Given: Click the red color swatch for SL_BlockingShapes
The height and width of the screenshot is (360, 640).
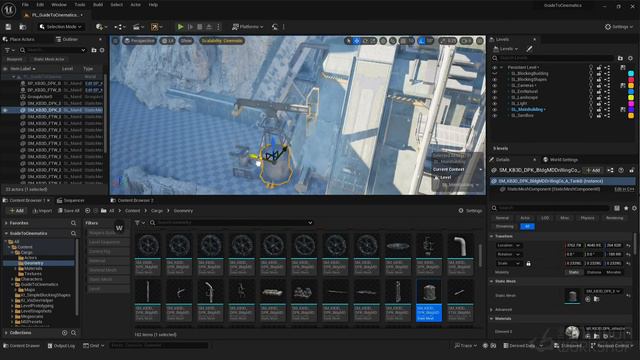Looking at the screenshot, I should [631, 80].
